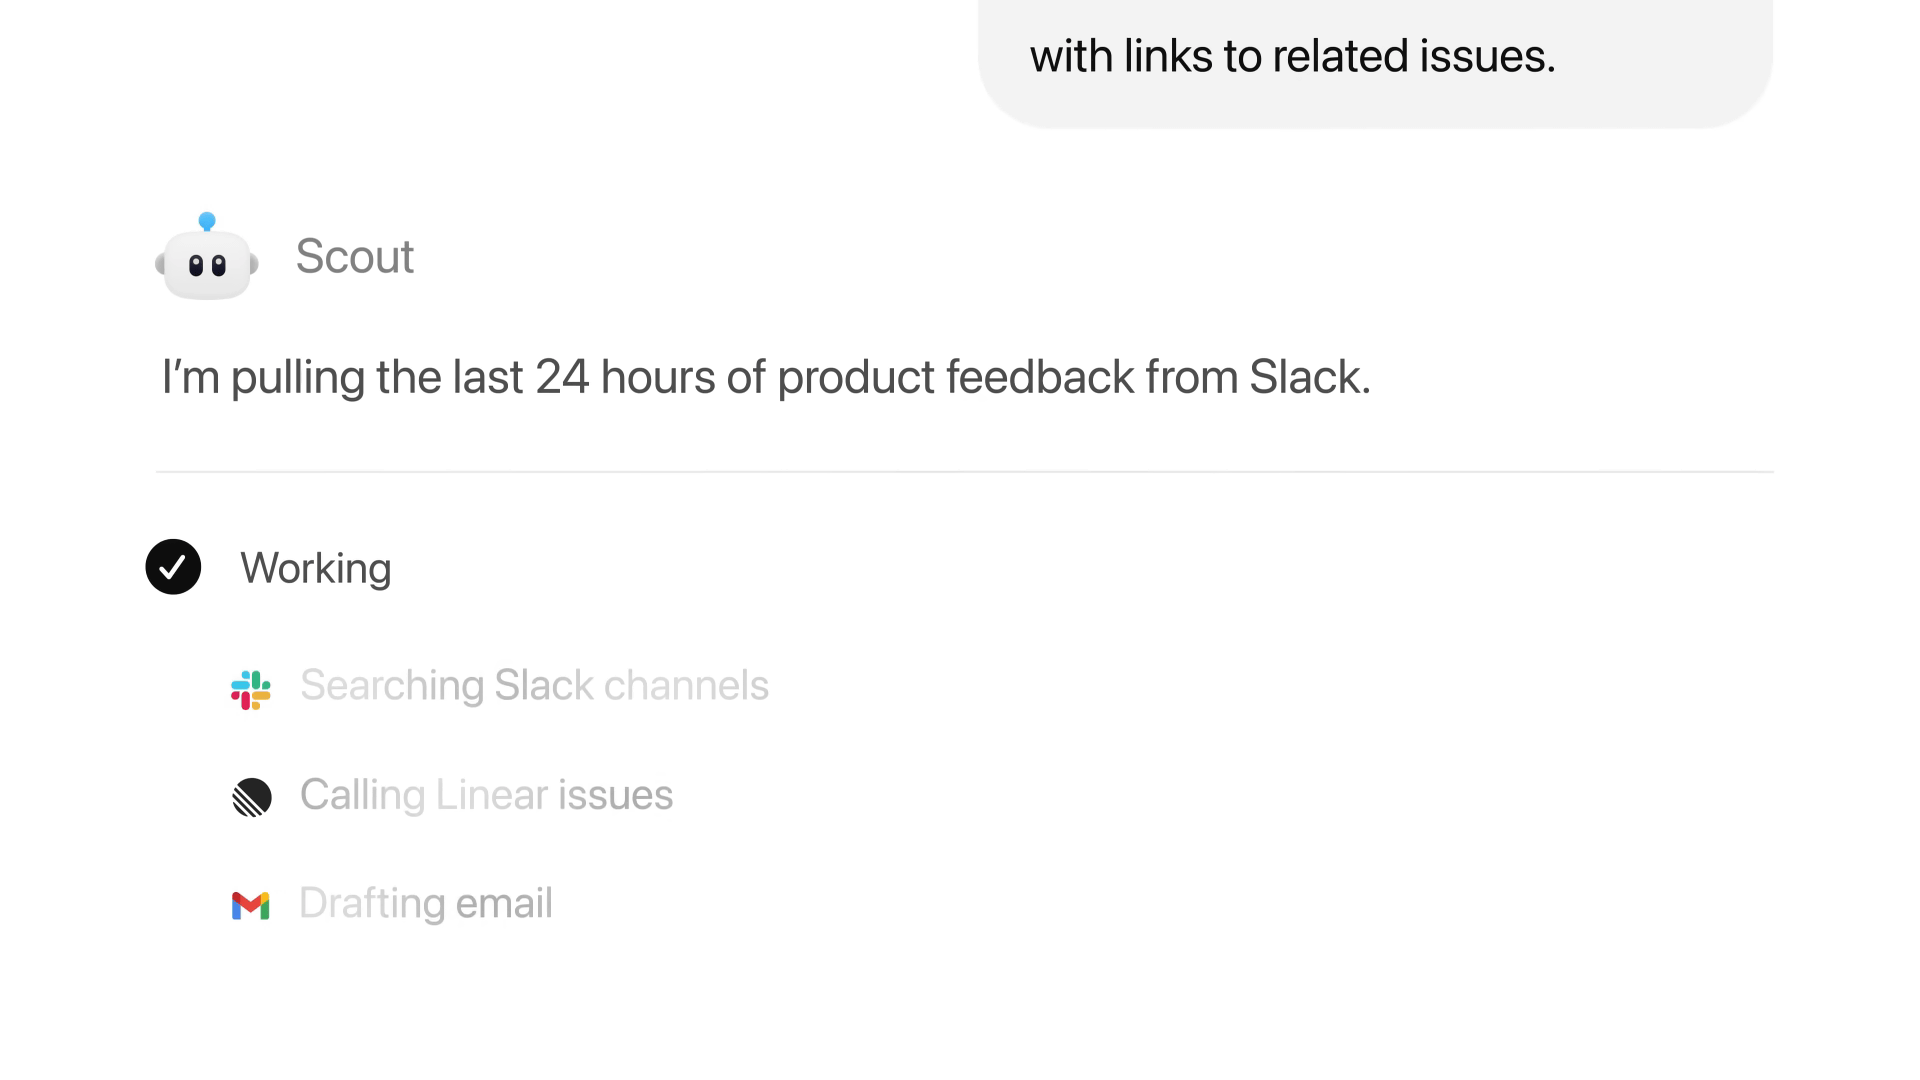Click the Linear logo icon
1920x1080 pixels.
(x=252, y=797)
